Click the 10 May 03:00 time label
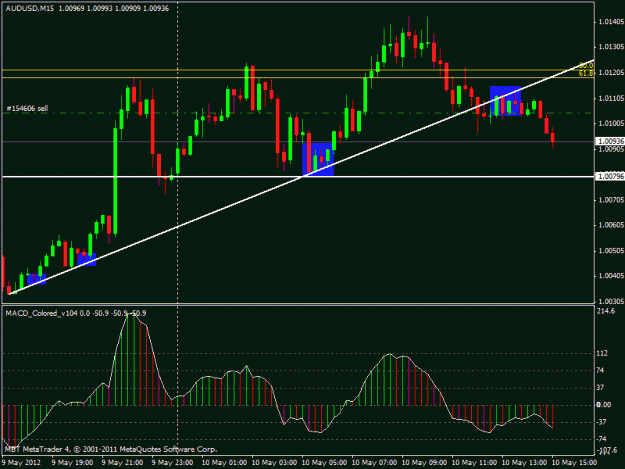The image size is (625, 469). click(275, 463)
